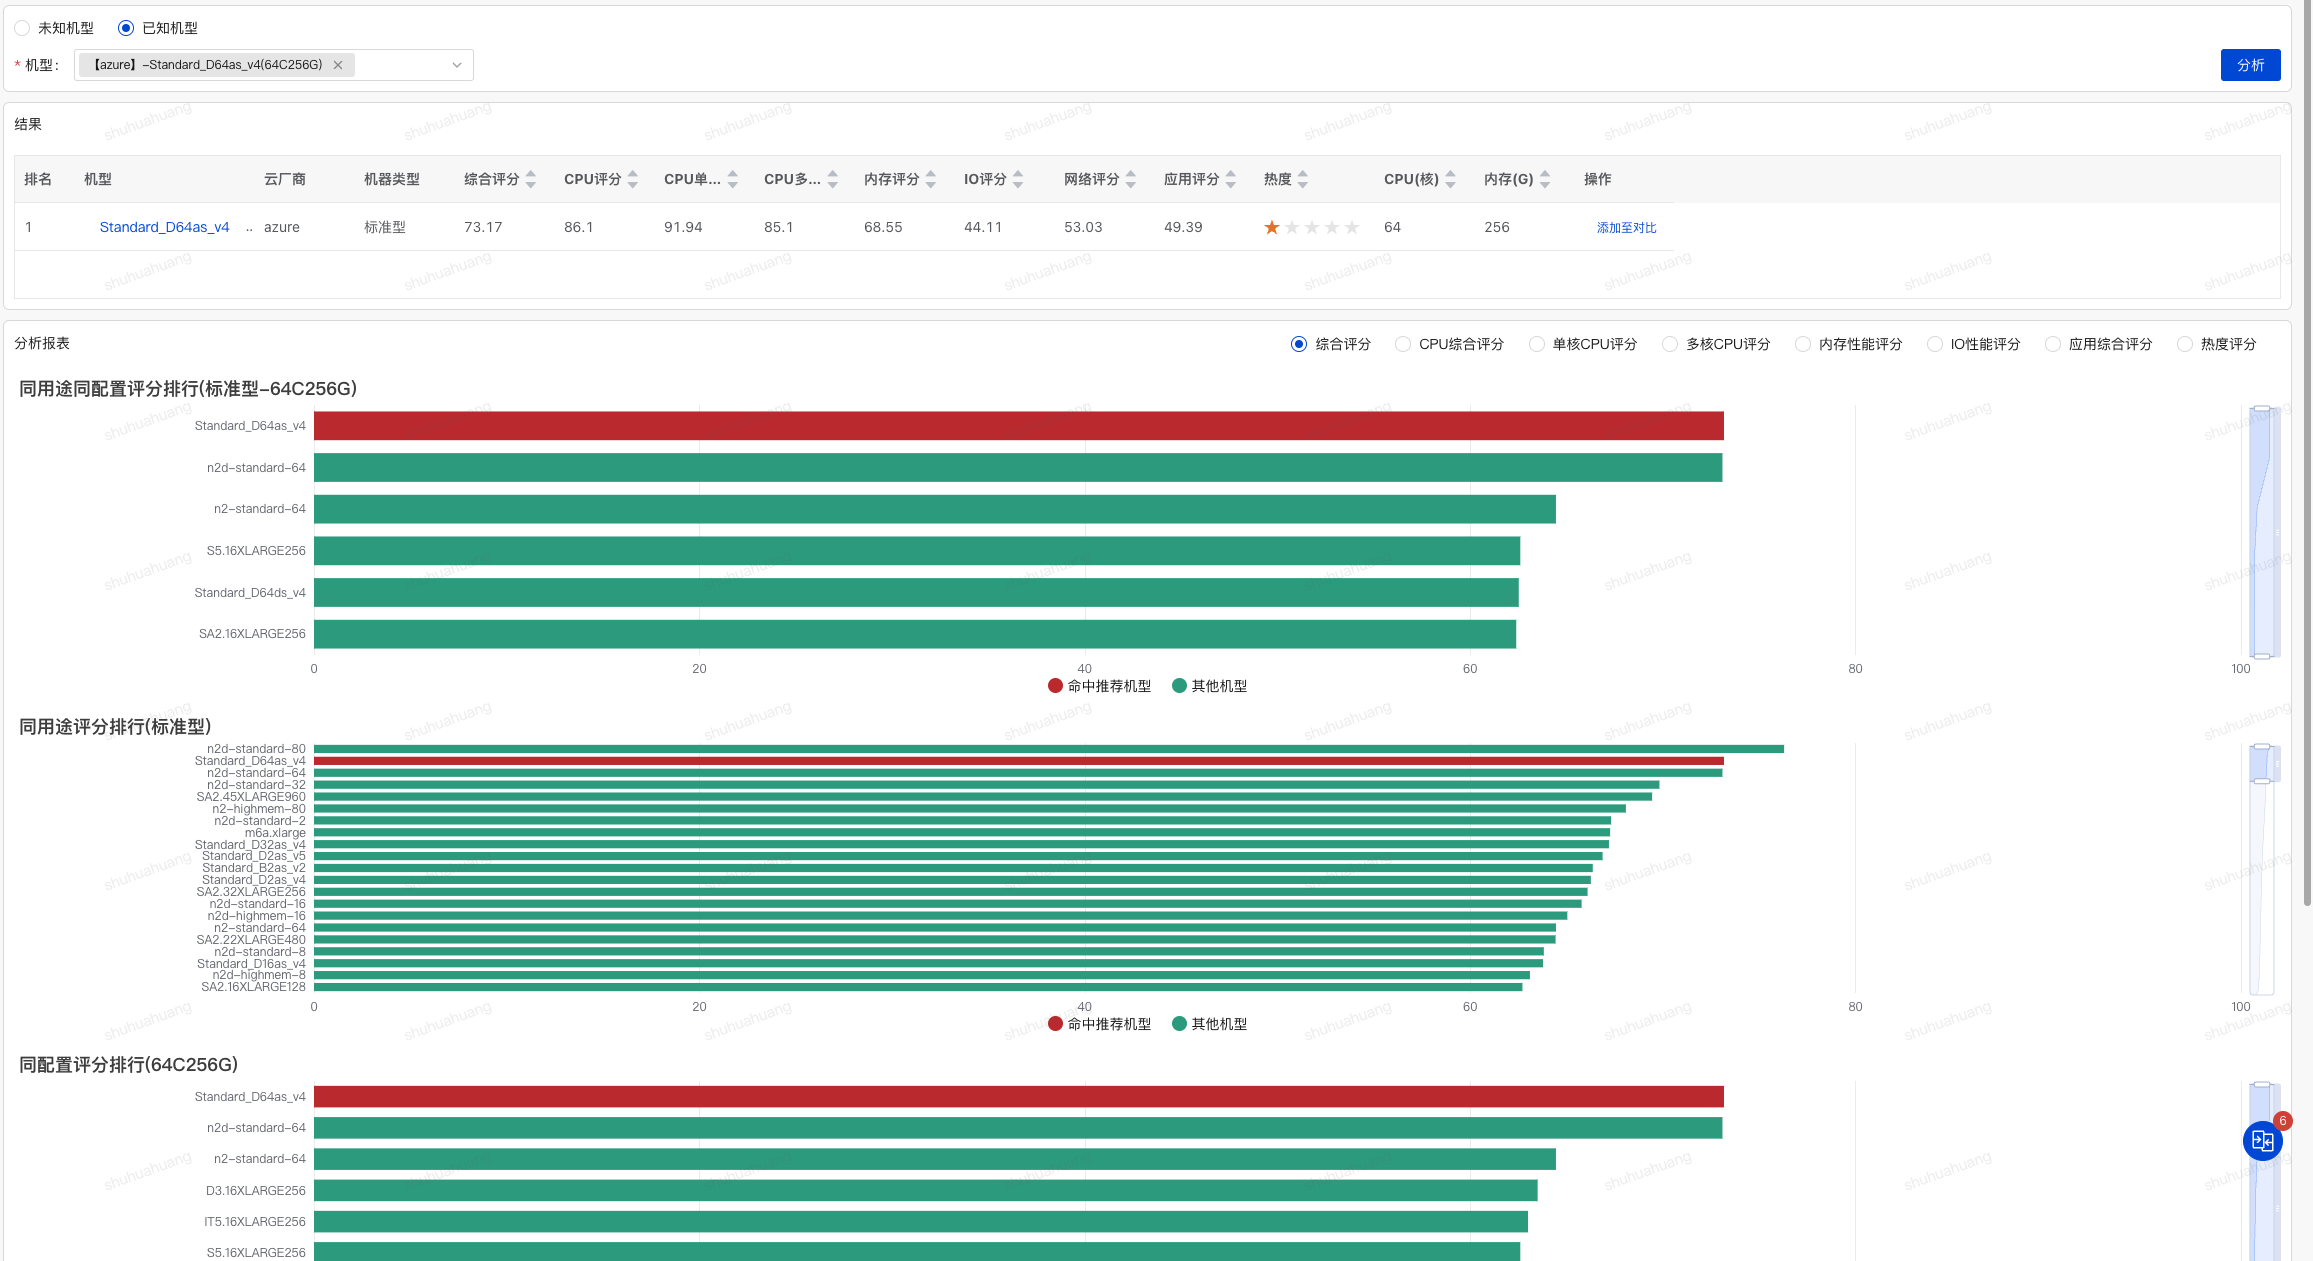2313x1261 pixels.
Task: Click IO评分 sort icon
Action: [x=1018, y=180]
